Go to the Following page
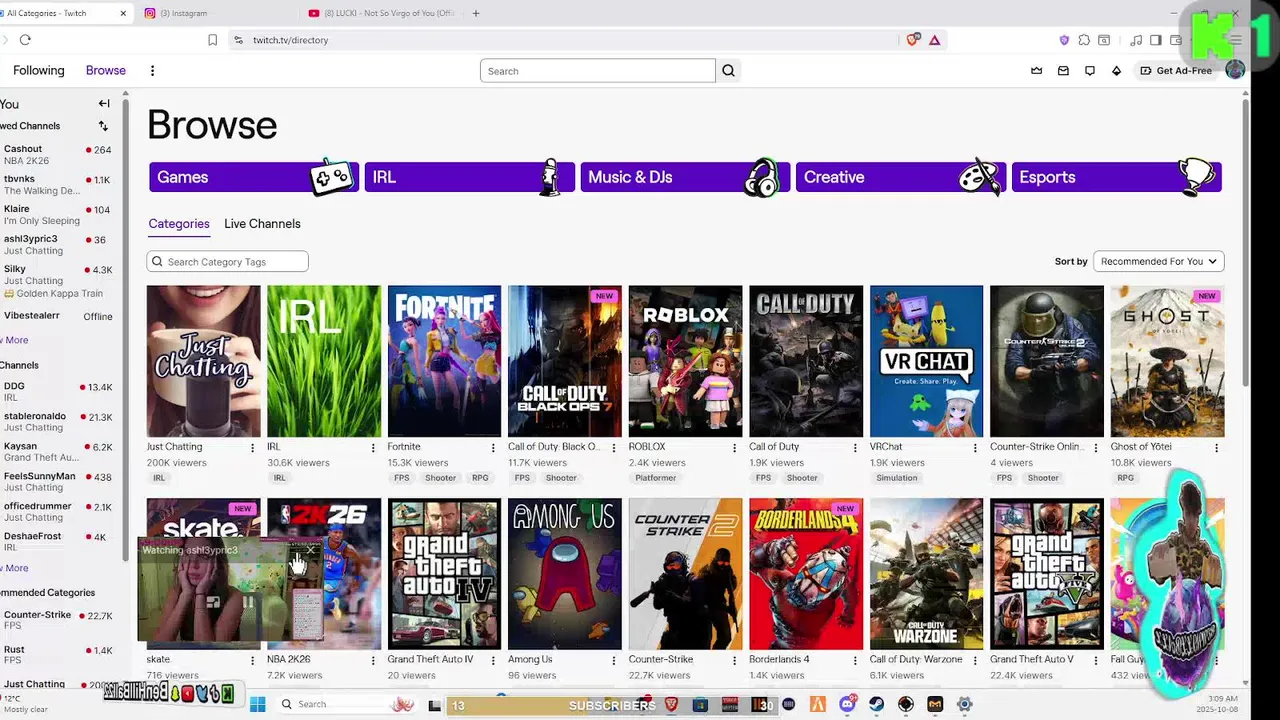 point(38,71)
